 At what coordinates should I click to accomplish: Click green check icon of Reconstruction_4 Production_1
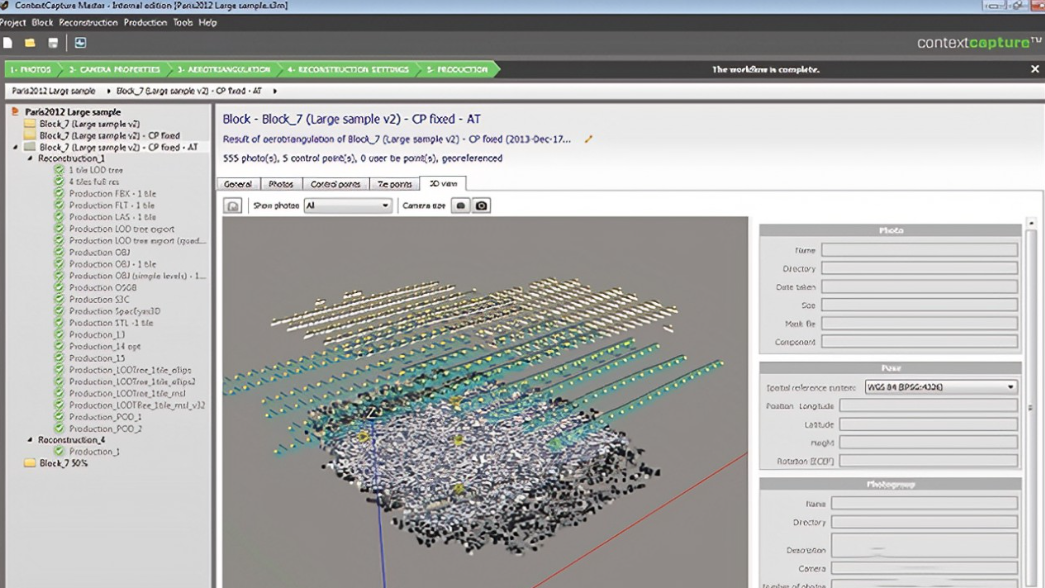click(x=59, y=451)
